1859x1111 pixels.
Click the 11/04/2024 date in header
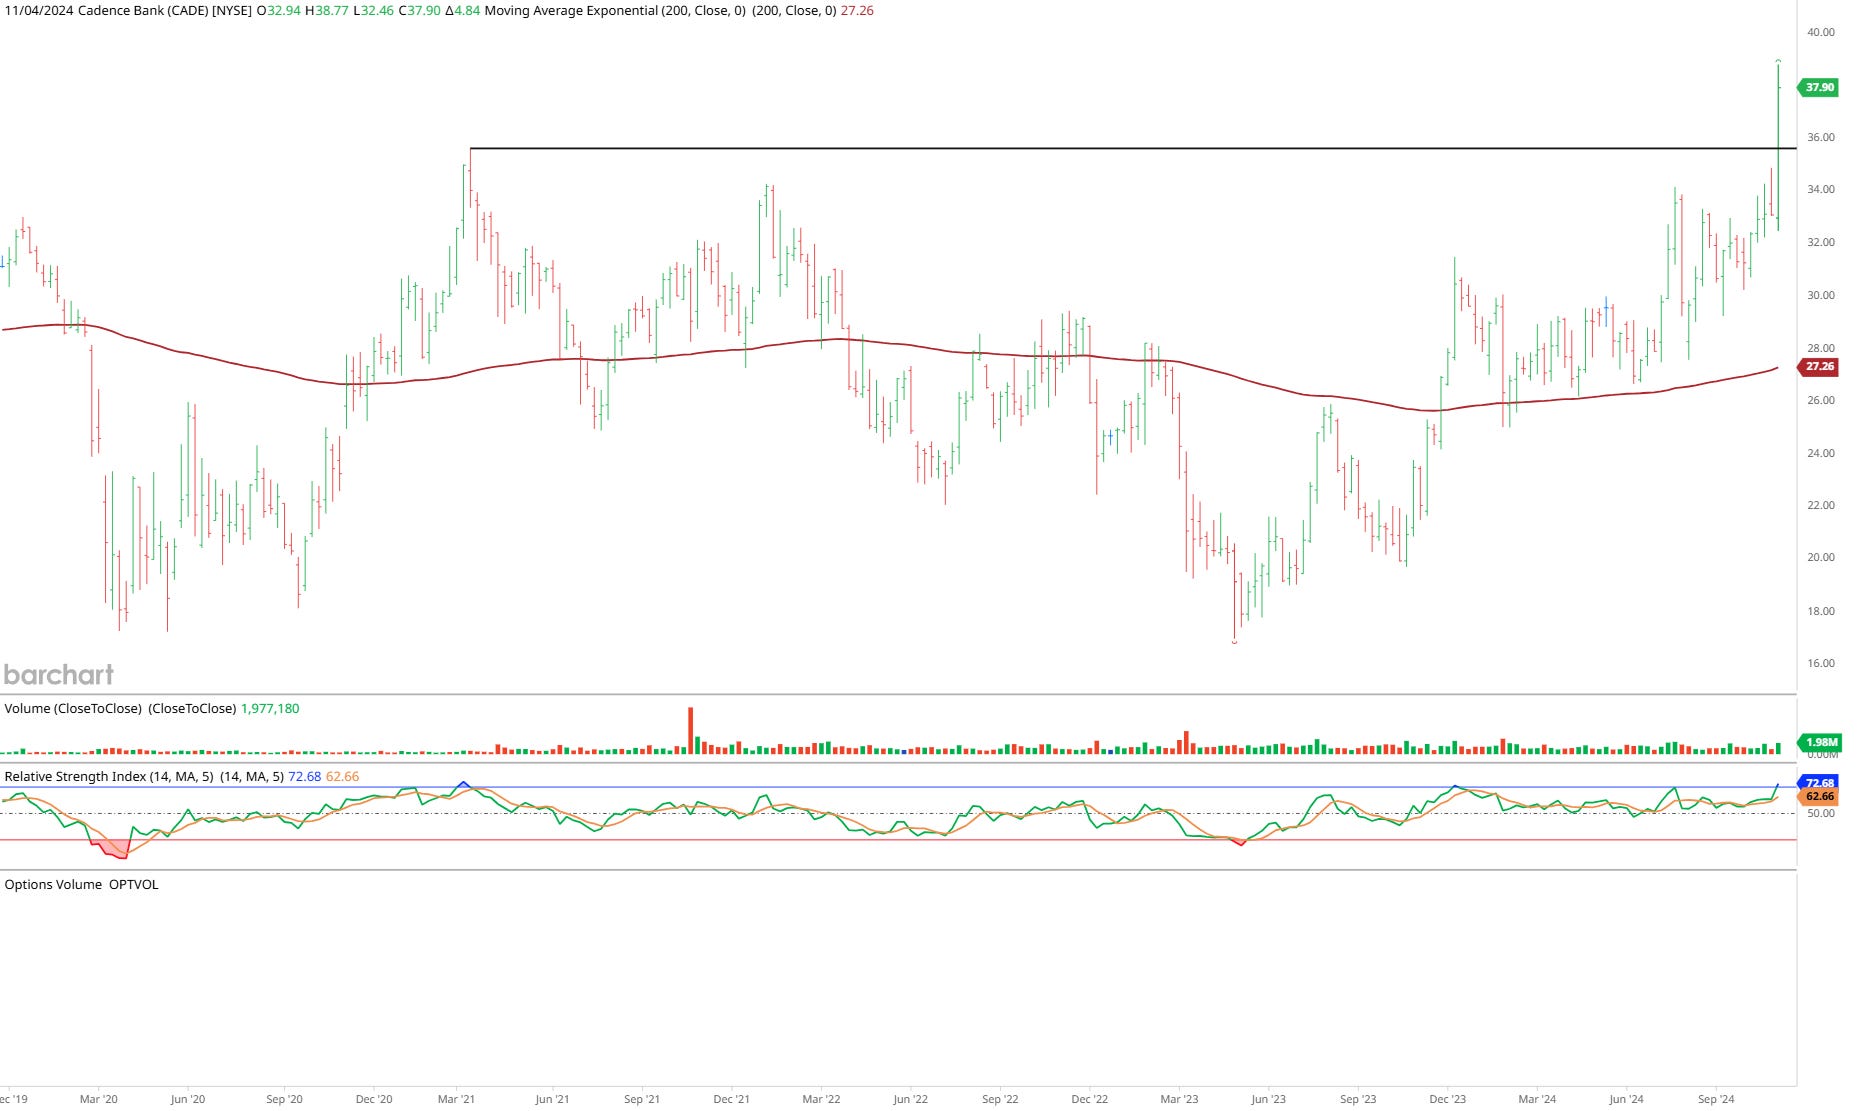[x=39, y=11]
